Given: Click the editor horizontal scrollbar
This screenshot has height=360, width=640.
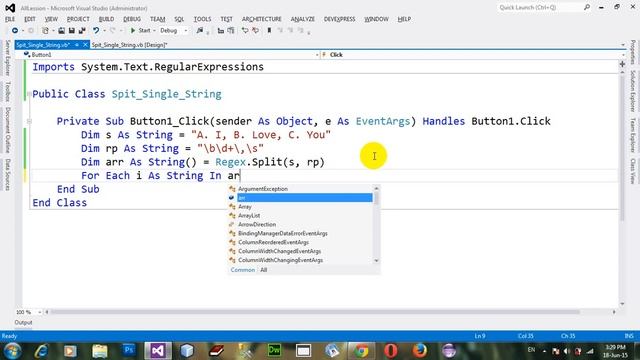Looking at the screenshot, I should 314,312.
